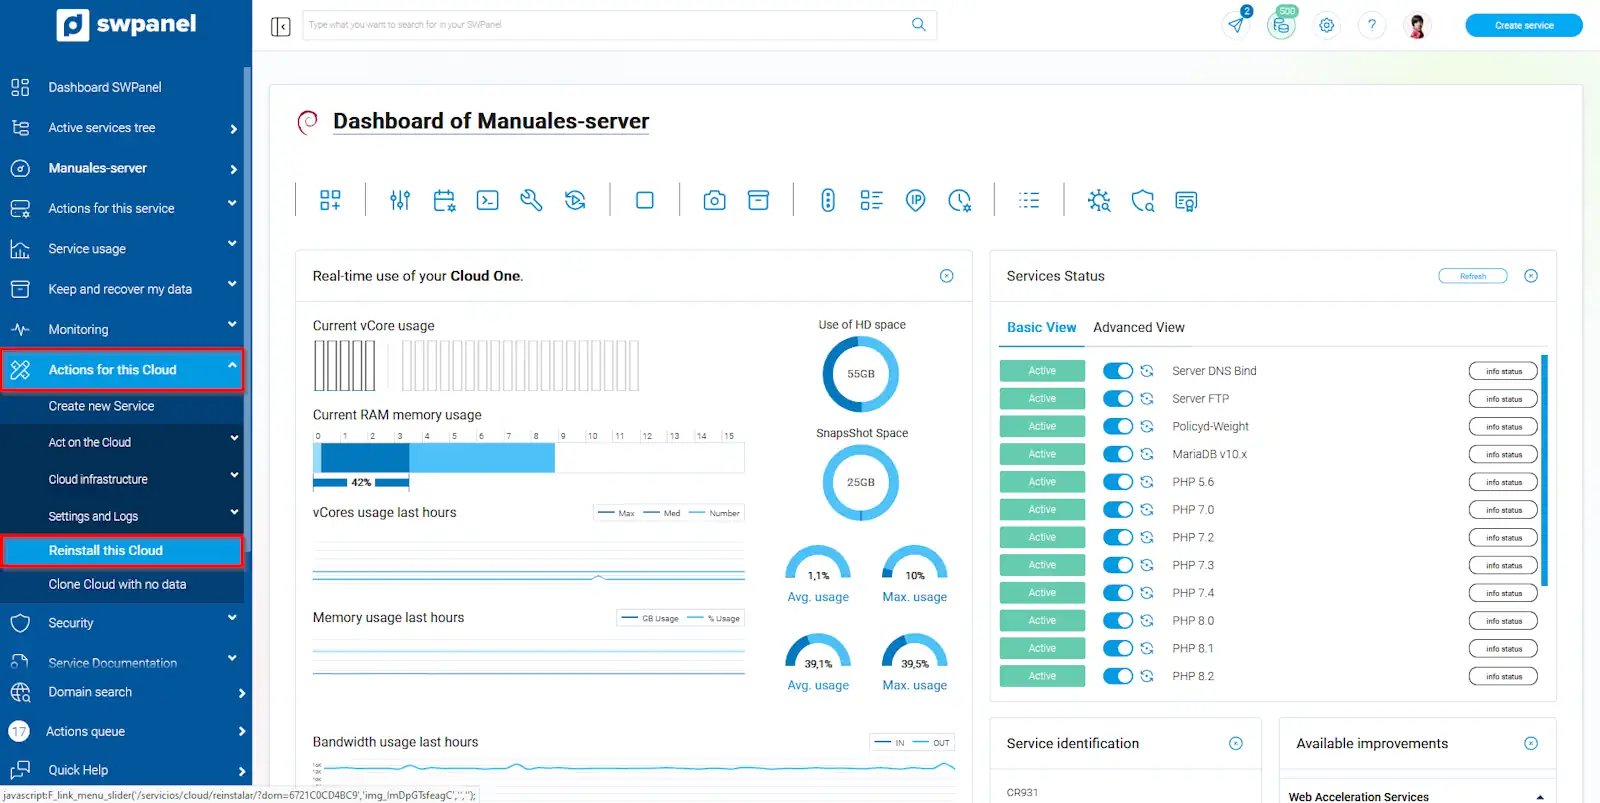The height and width of the screenshot is (803, 1600).
Task: Expand Settings and Logs submenu
Action: (x=122, y=516)
